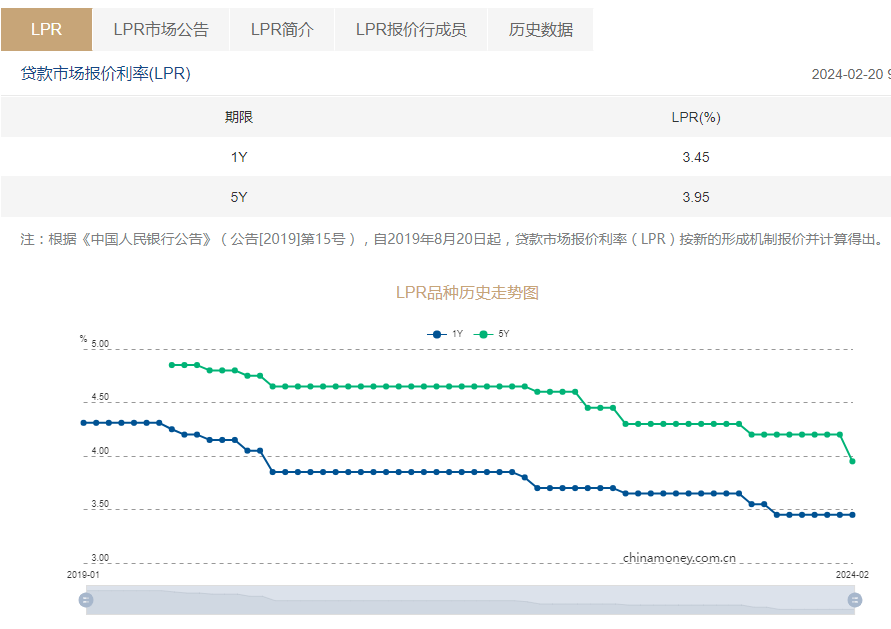Open the LPR tab
Screen dimensions: 891x629
click(x=47, y=30)
